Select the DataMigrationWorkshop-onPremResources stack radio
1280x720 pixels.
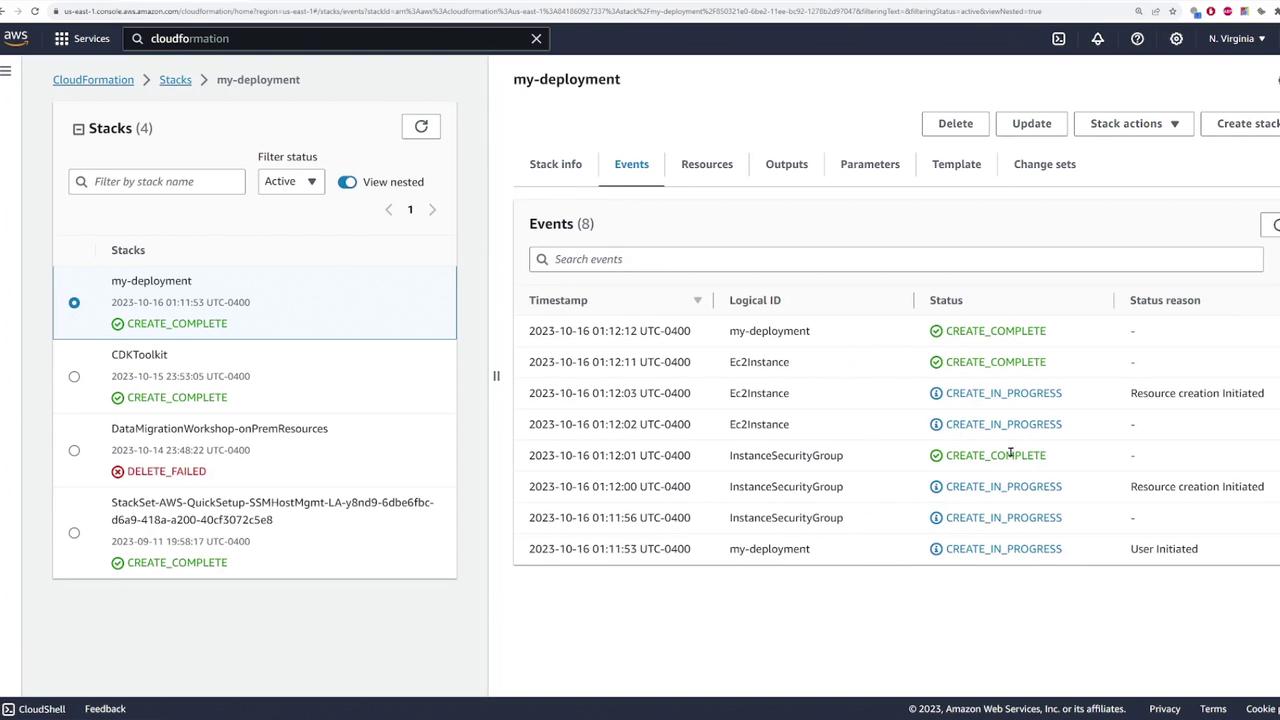[x=74, y=450]
